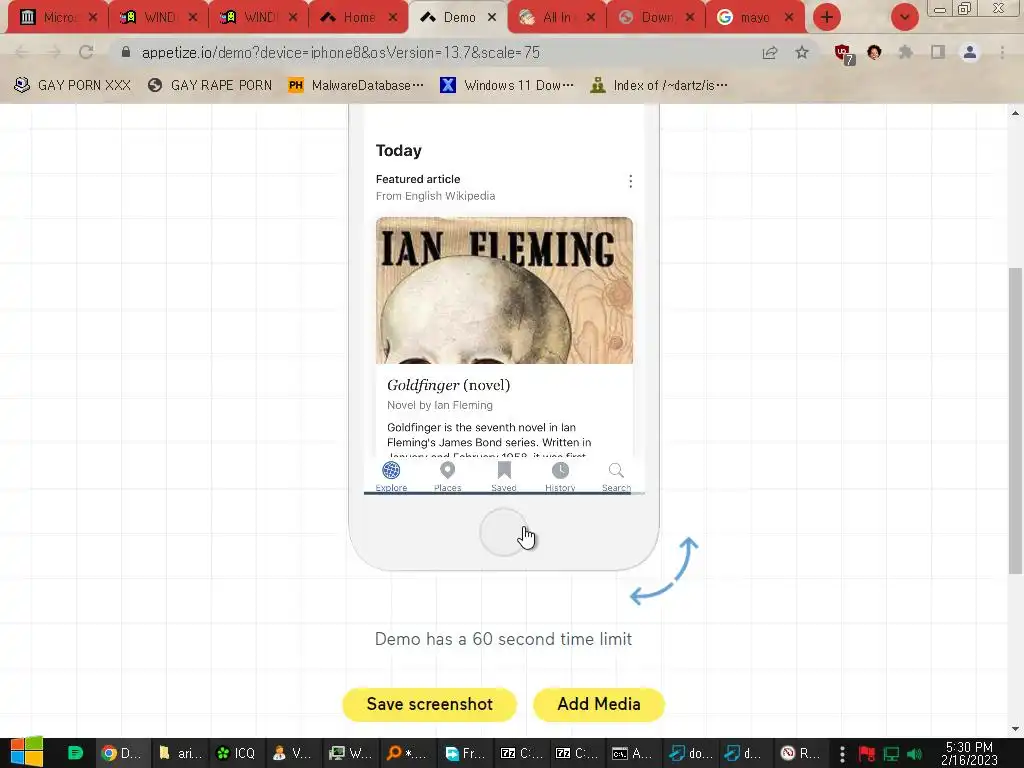Open the featured article three-dot menu
The image size is (1024, 768).
[x=630, y=181]
